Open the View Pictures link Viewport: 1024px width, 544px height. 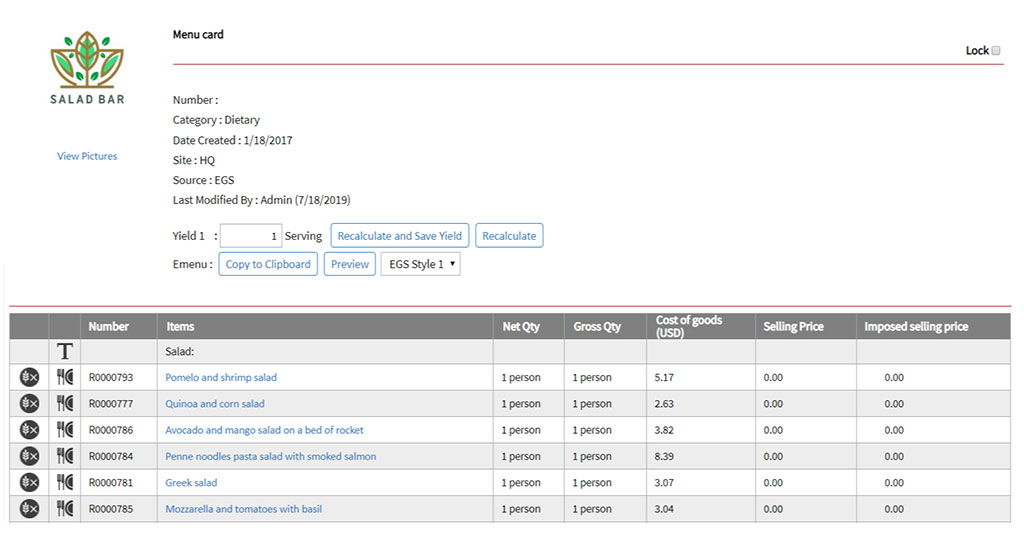tap(87, 156)
